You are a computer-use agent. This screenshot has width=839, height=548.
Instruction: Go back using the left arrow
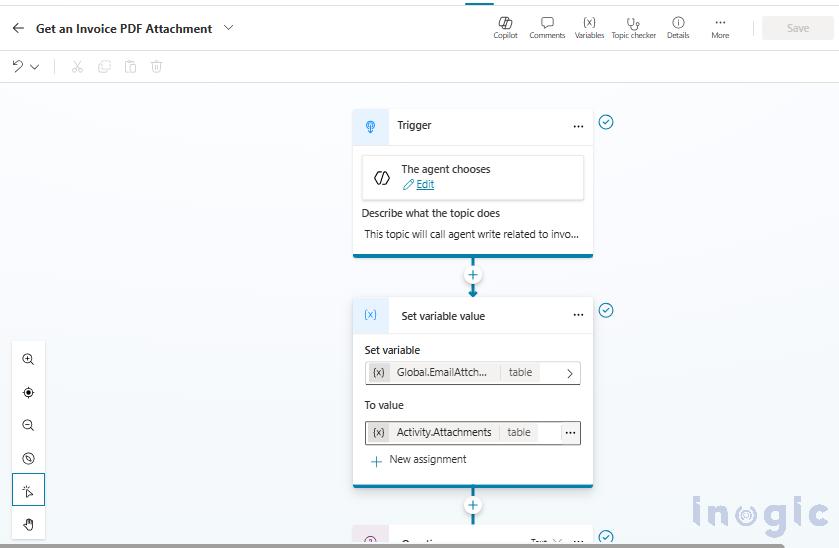(x=18, y=28)
